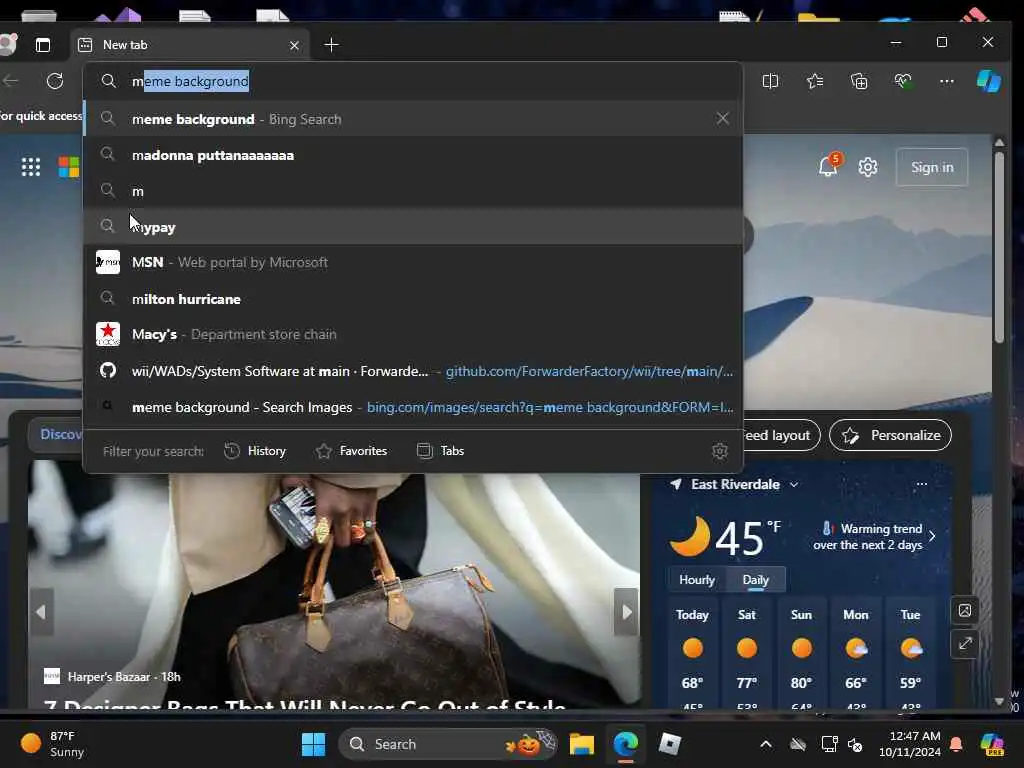This screenshot has height=768, width=1024.
Task: Switch weather to Hourly tab
Action: [x=697, y=580]
